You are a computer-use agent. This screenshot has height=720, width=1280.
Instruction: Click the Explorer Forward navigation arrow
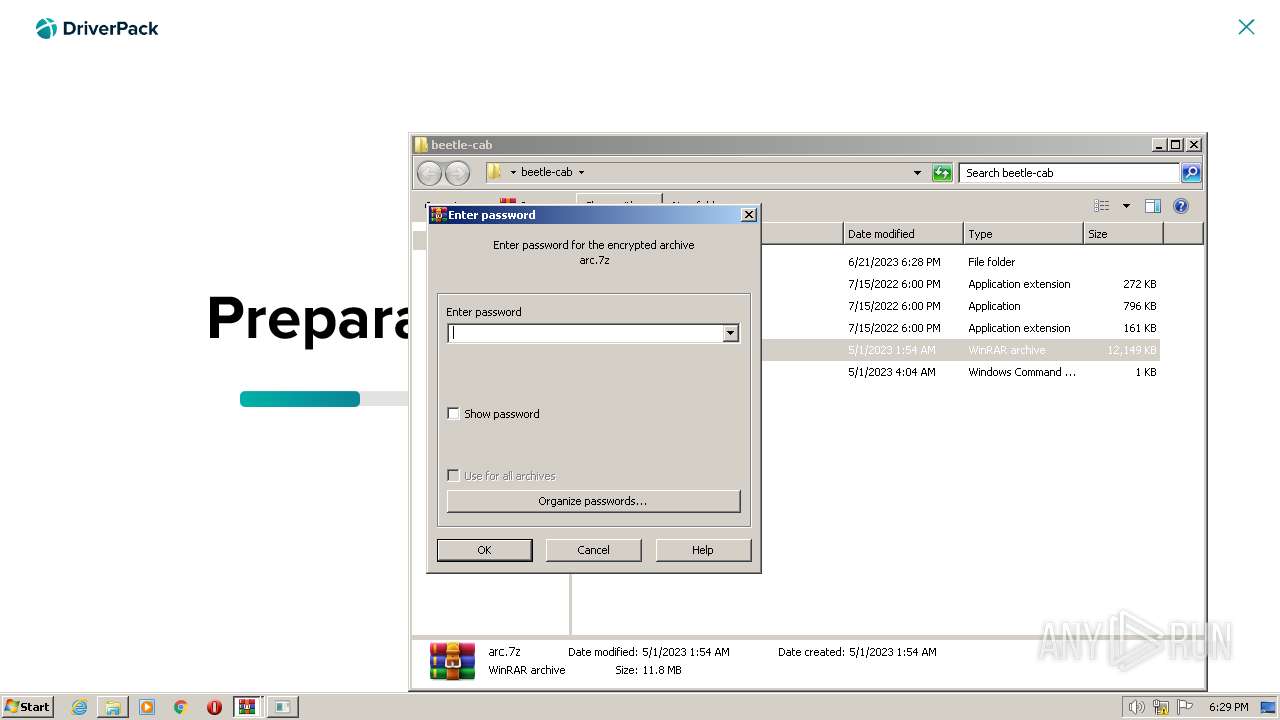tap(457, 173)
